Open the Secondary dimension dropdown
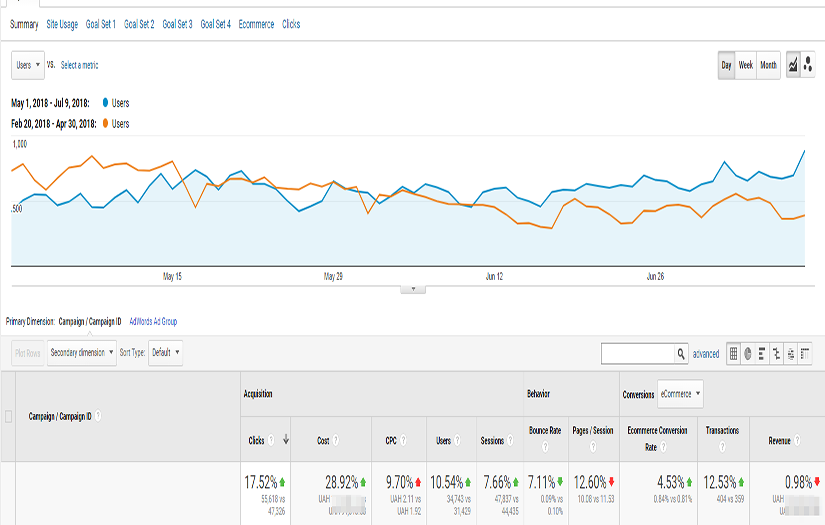Image resolution: width=825 pixels, height=525 pixels. [x=81, y=353]
